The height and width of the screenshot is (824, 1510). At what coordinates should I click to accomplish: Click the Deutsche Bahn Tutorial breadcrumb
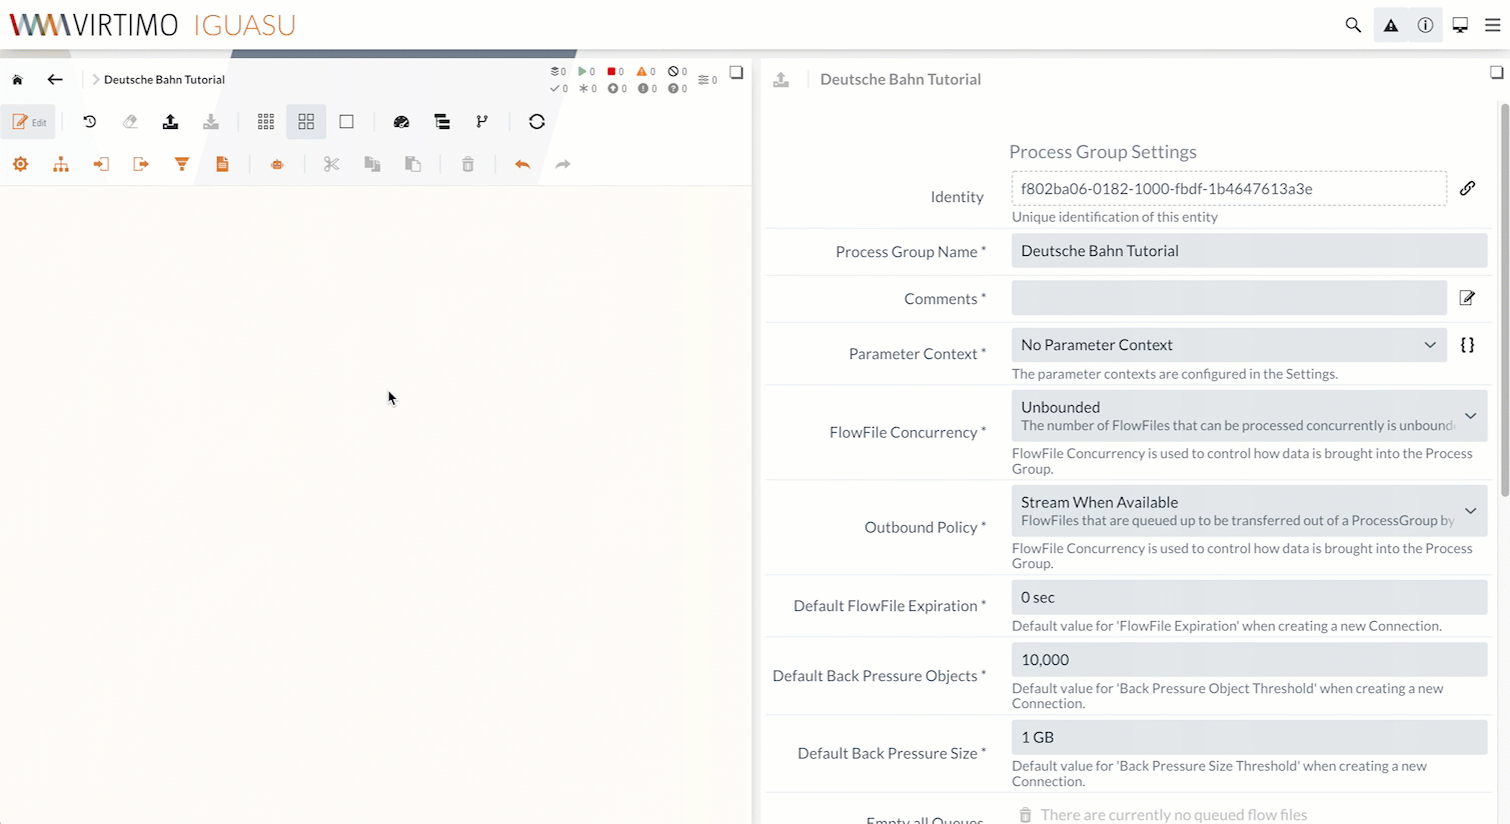(164, 79)
